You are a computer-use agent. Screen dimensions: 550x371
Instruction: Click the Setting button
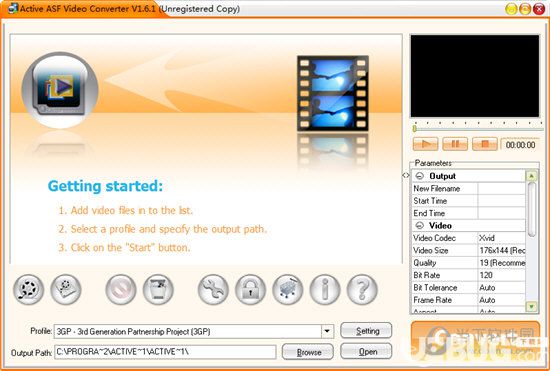pyautogui.click(x=366, y=331)
